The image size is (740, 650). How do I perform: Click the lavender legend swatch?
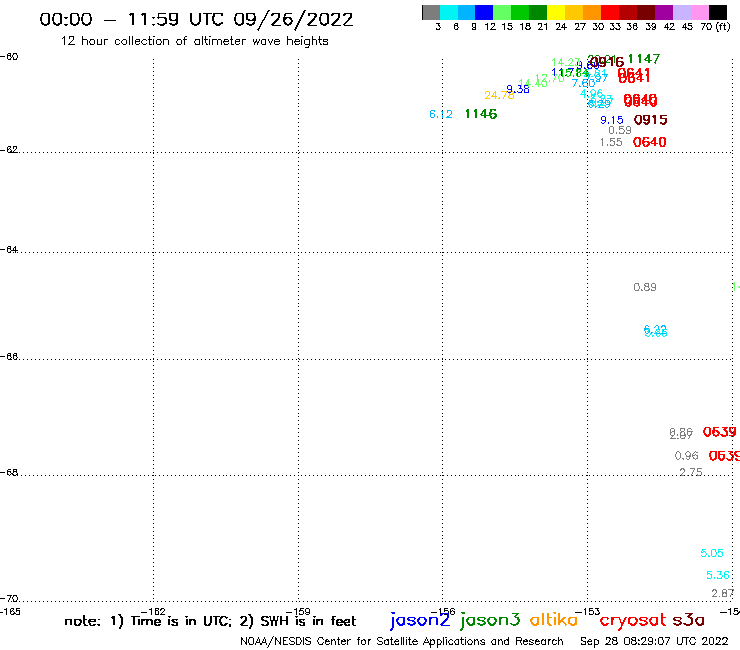click(681, 12)
